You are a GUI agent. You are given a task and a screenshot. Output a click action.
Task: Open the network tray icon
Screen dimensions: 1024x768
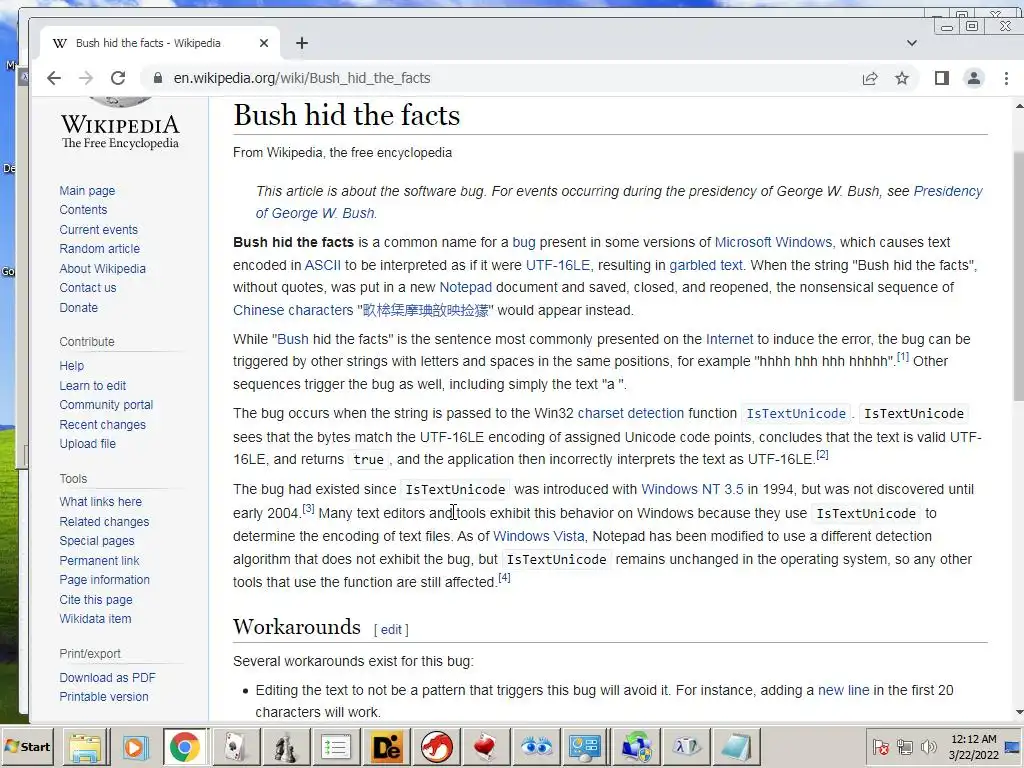point(904,747)
